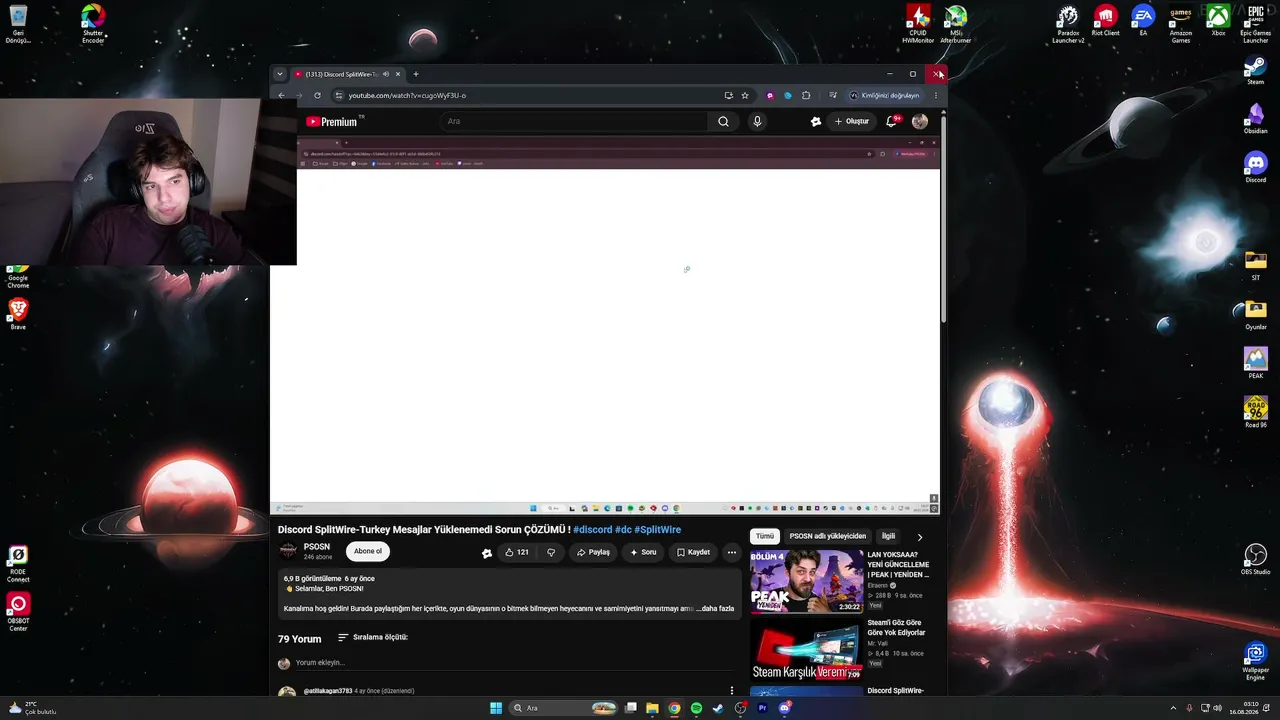Screen dimensions: 1280x720
Task: Select the İlgili filter chip
Action: point(888,536)
